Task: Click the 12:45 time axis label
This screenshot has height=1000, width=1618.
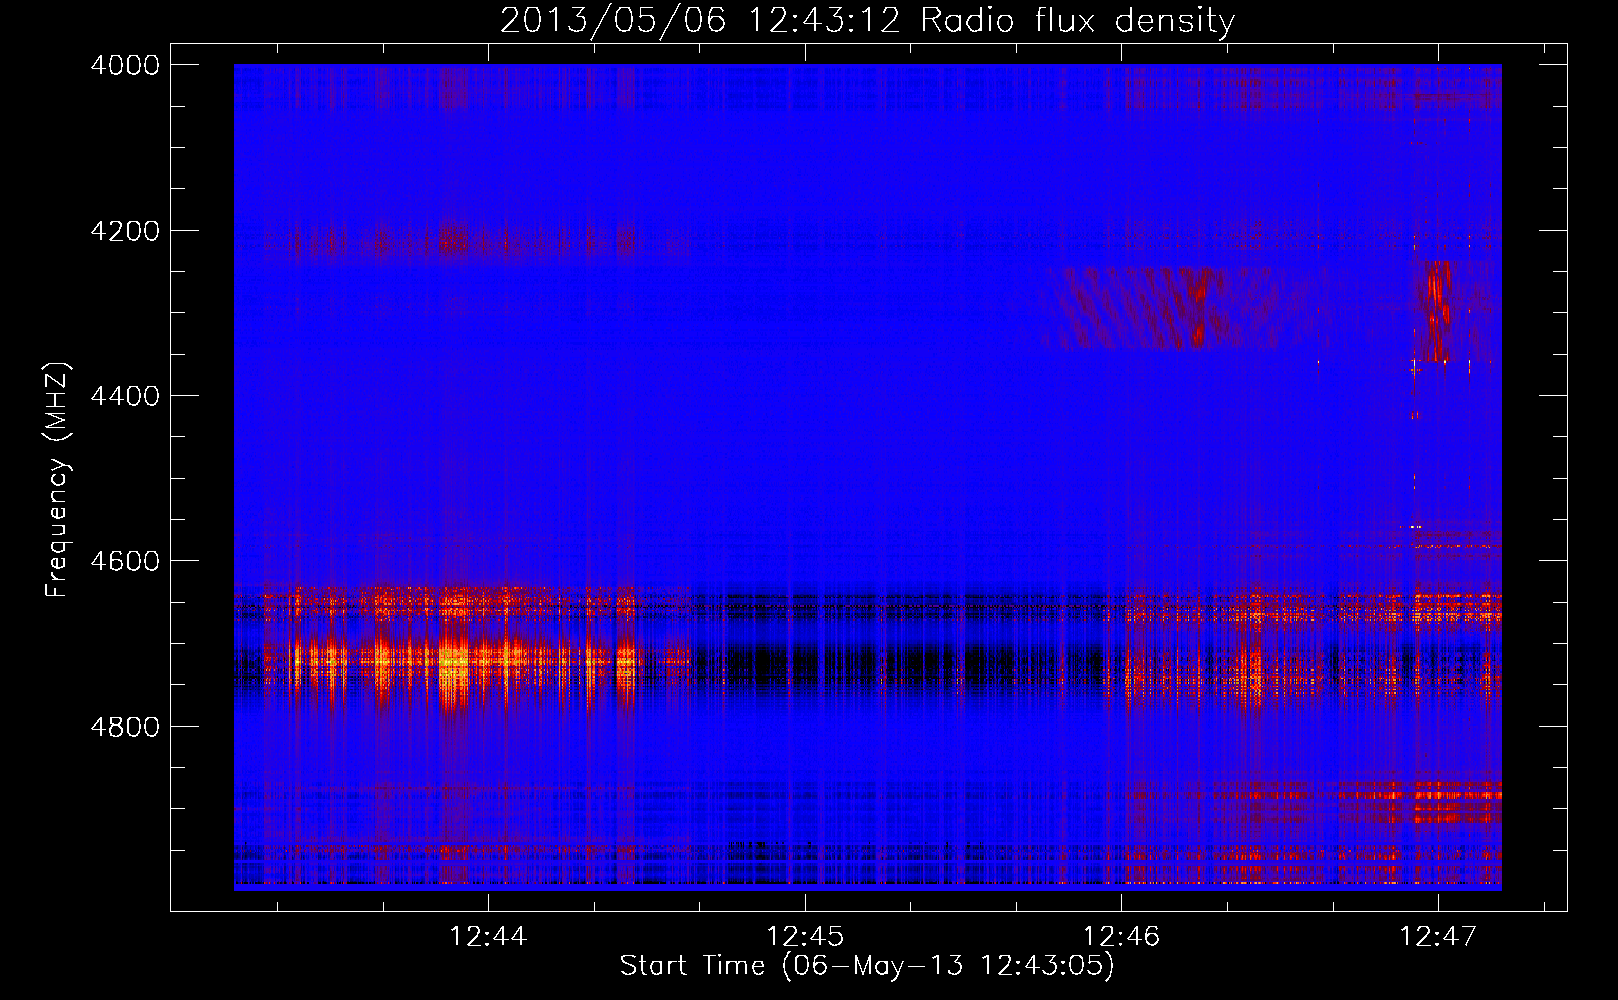Action: (x=805, y=937)
